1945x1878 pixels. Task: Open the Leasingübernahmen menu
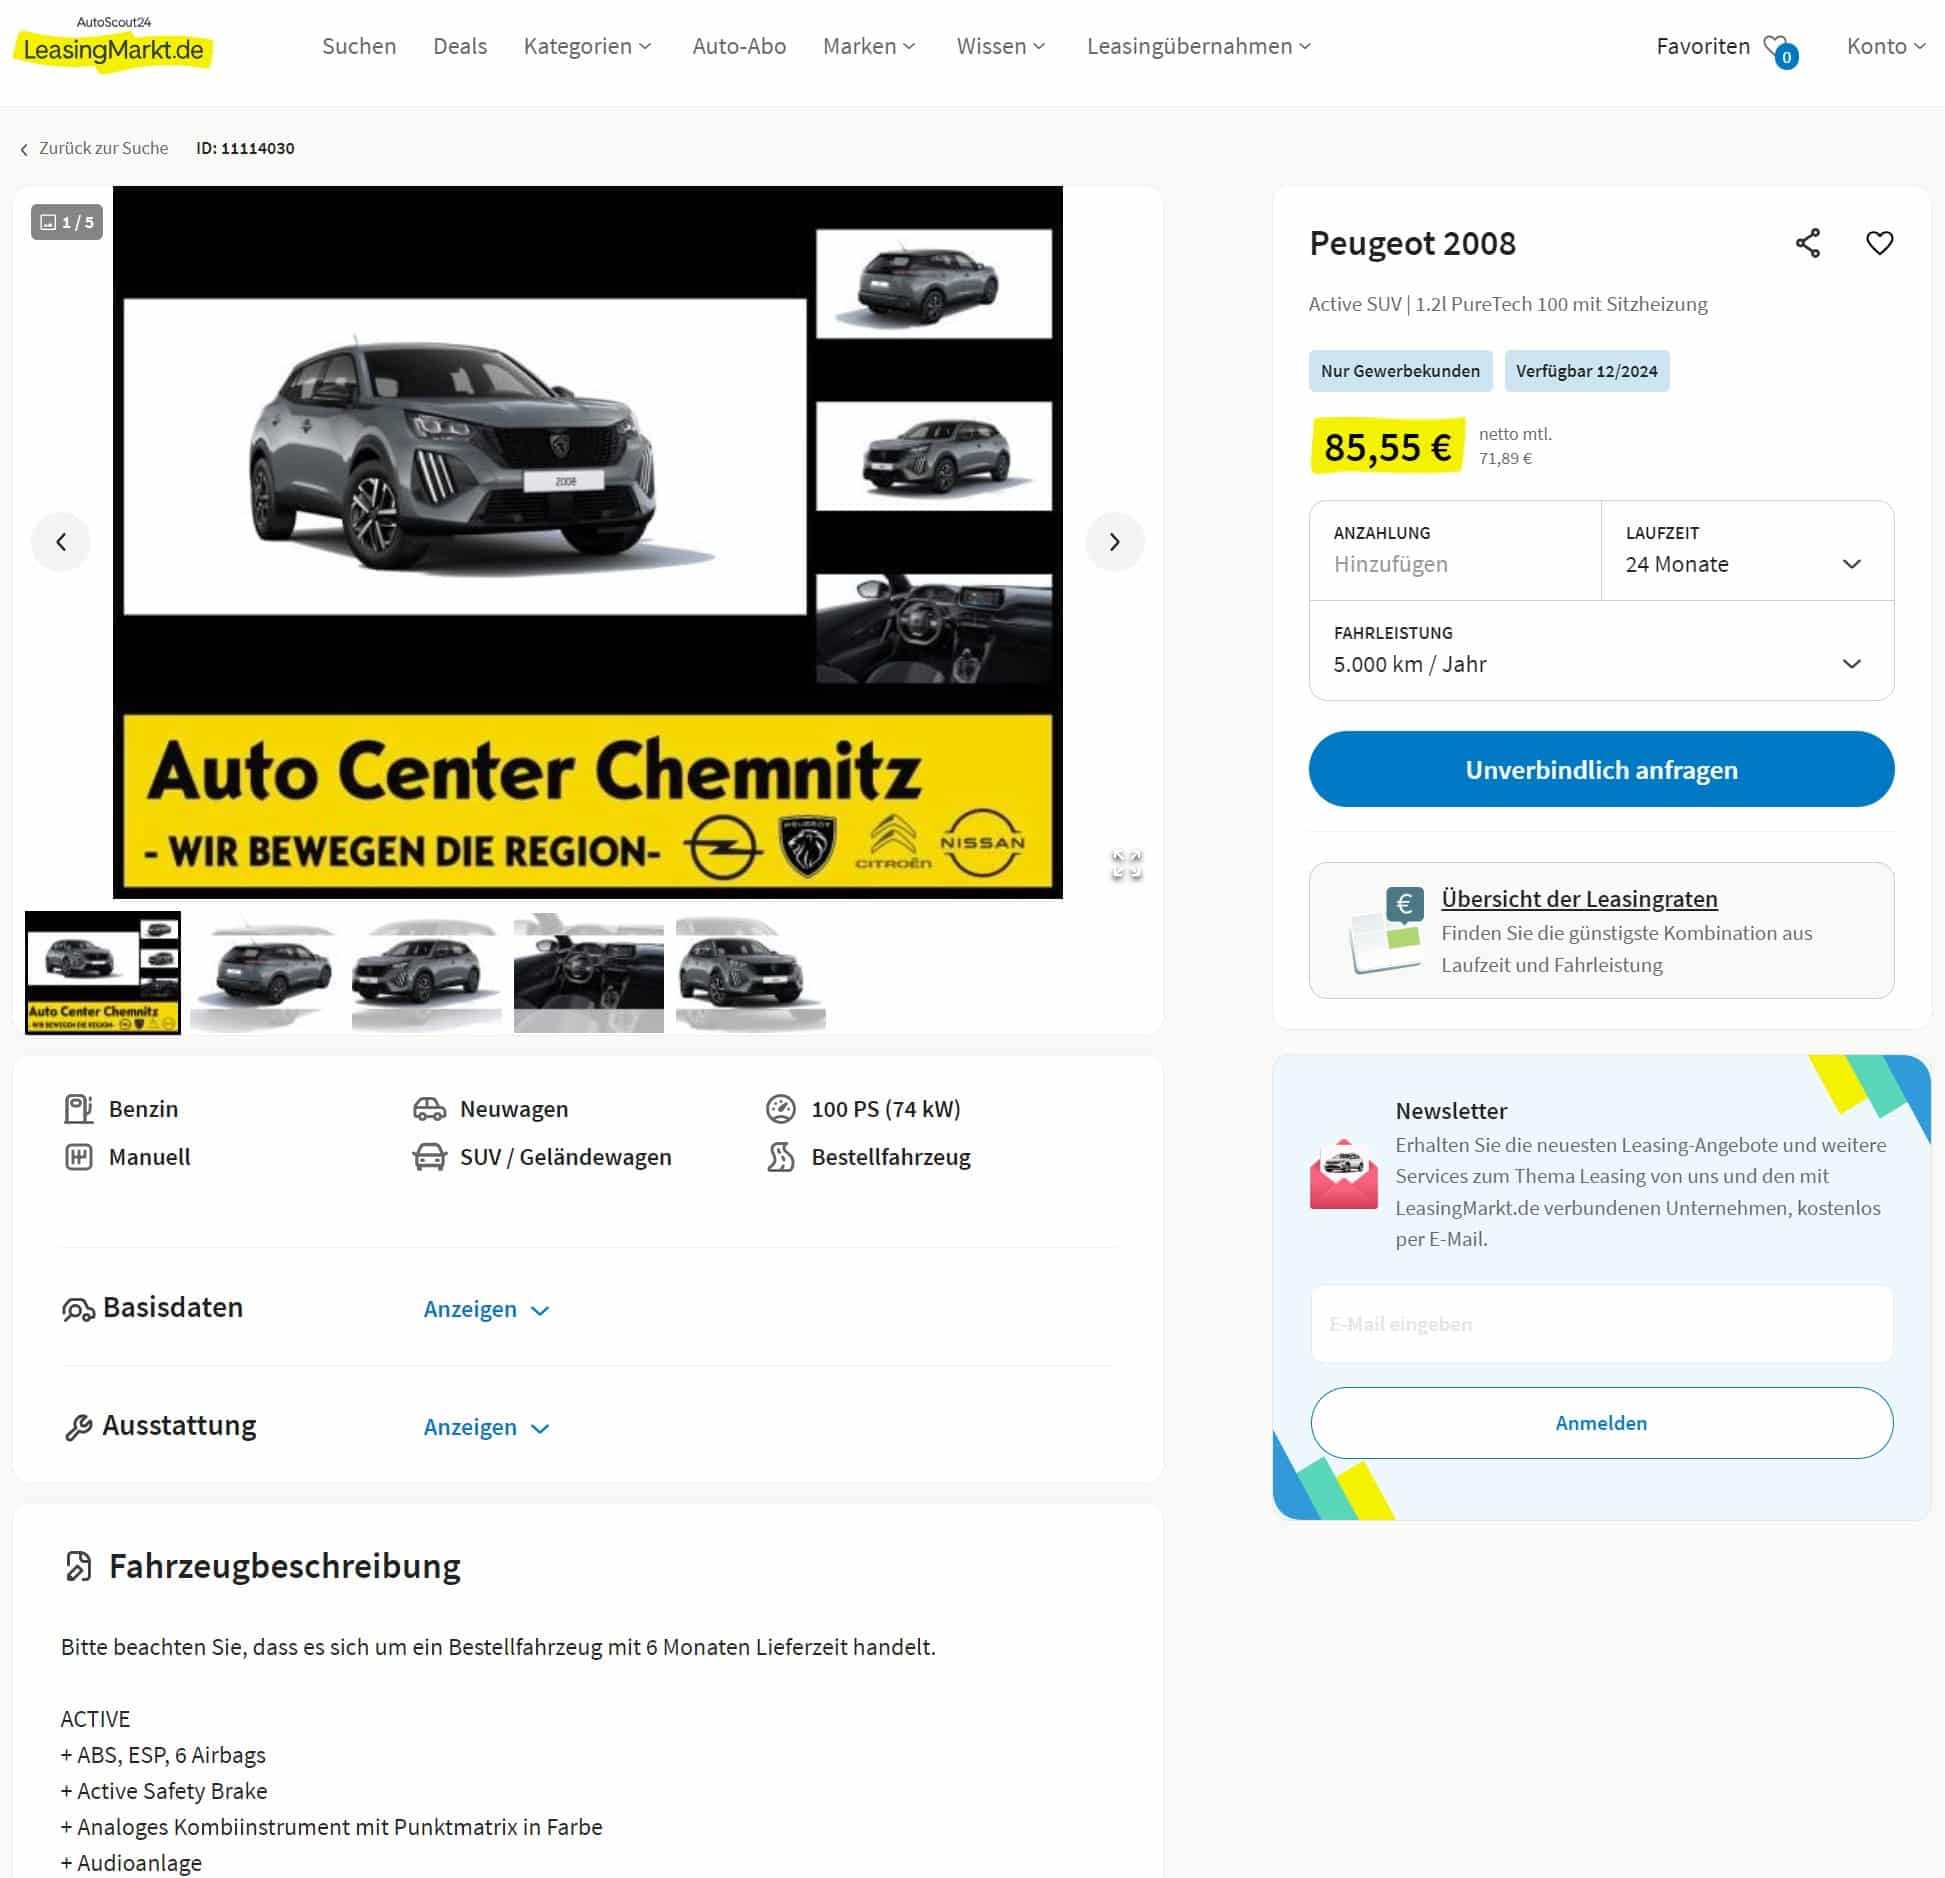click(1198, 46)
